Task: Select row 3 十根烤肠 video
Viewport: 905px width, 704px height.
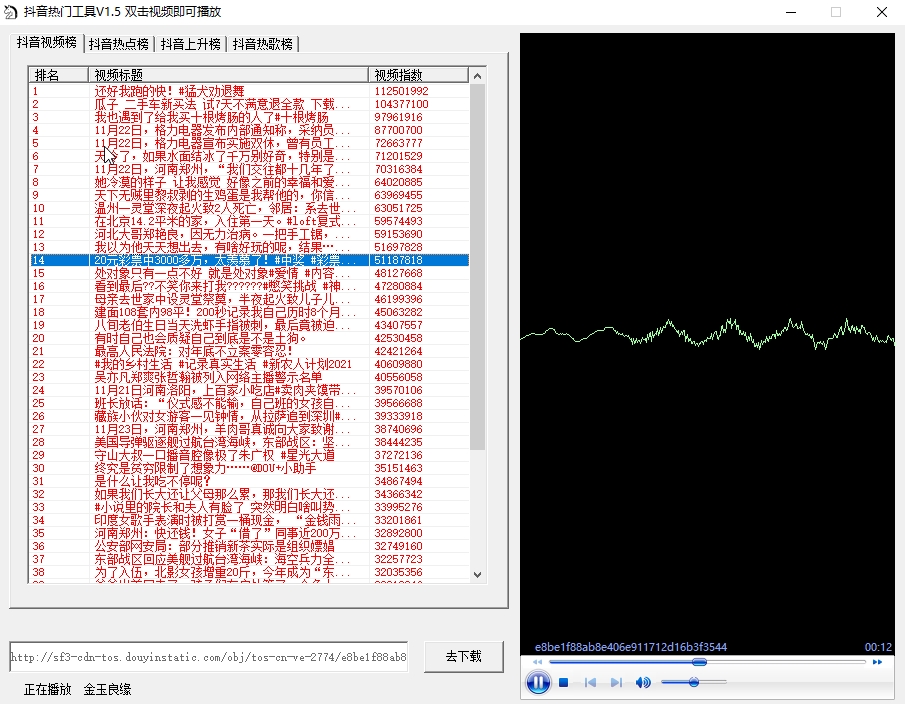Action: (249, 117)
